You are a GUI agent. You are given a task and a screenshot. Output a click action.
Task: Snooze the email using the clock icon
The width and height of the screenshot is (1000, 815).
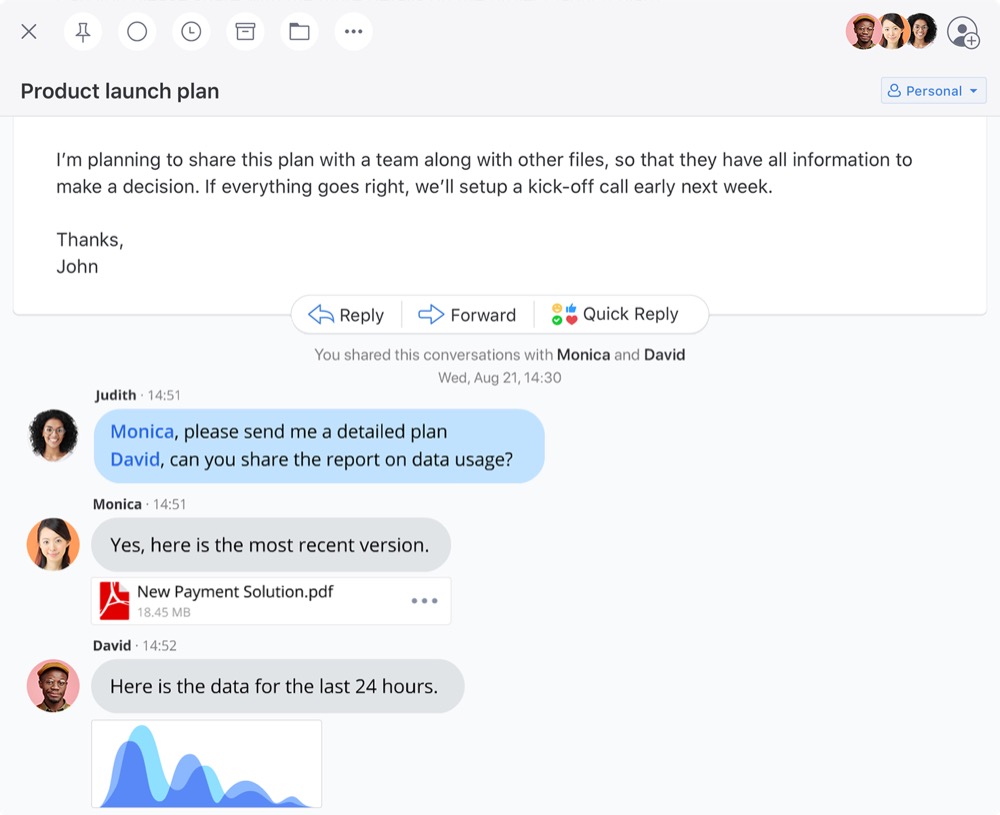(x=191, y=32)
